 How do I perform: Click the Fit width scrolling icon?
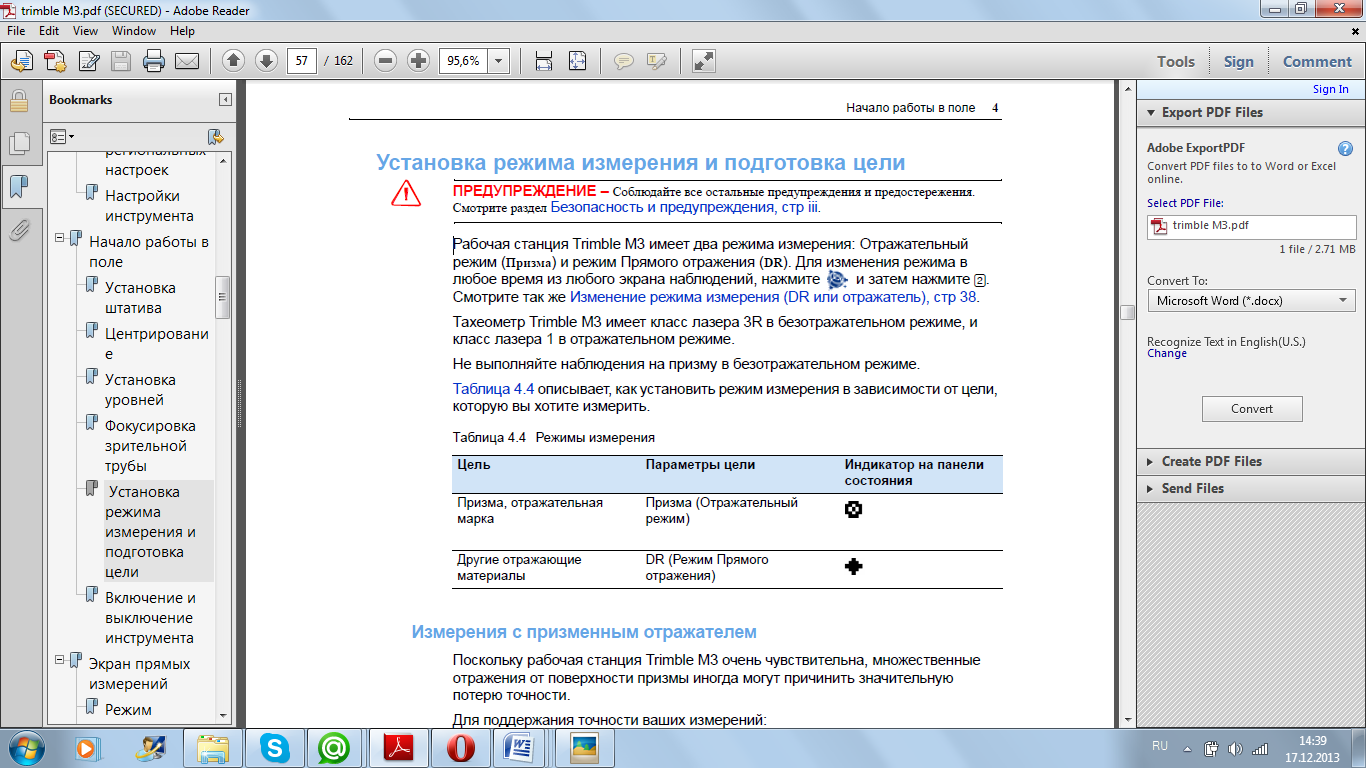pos(543,61)
